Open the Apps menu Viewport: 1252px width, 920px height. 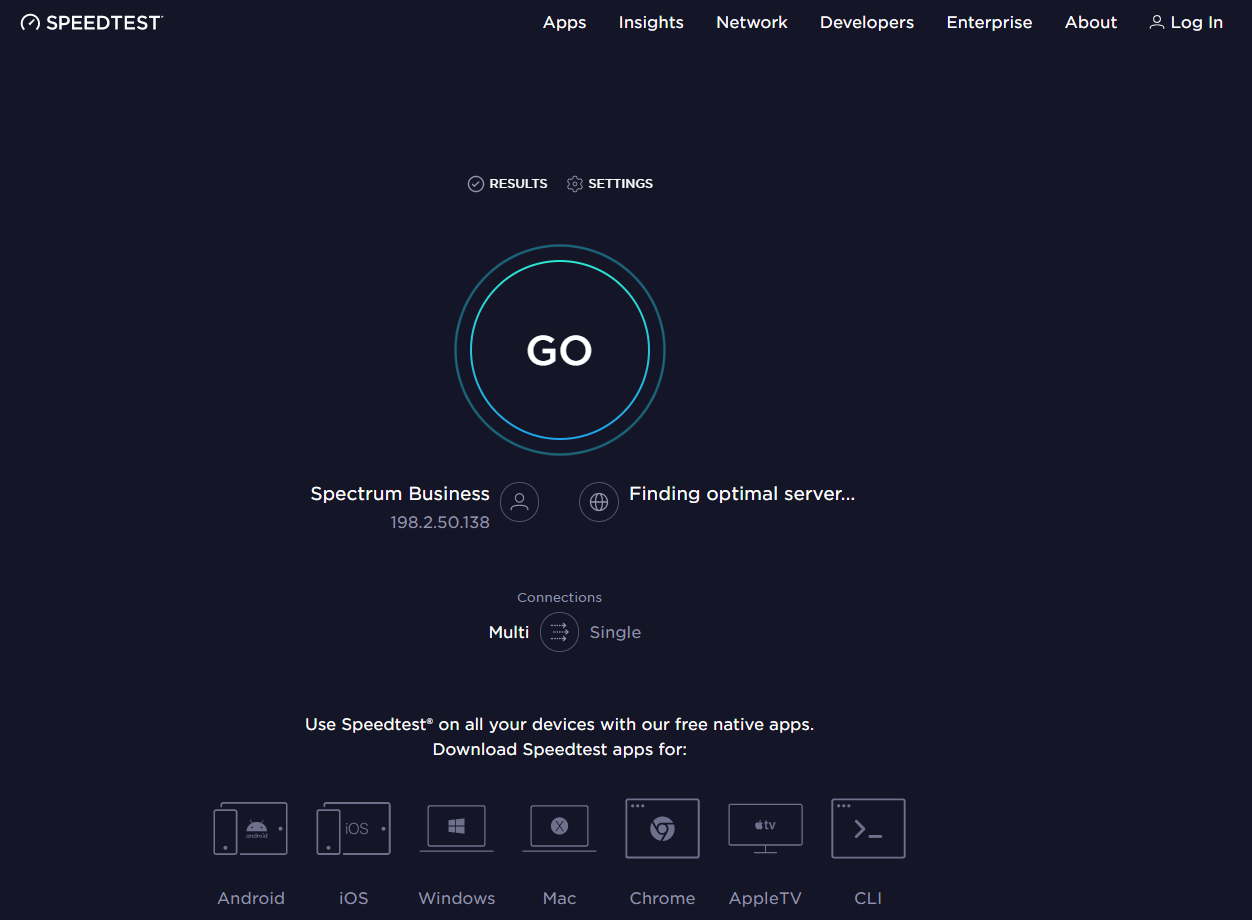[565, 22]
